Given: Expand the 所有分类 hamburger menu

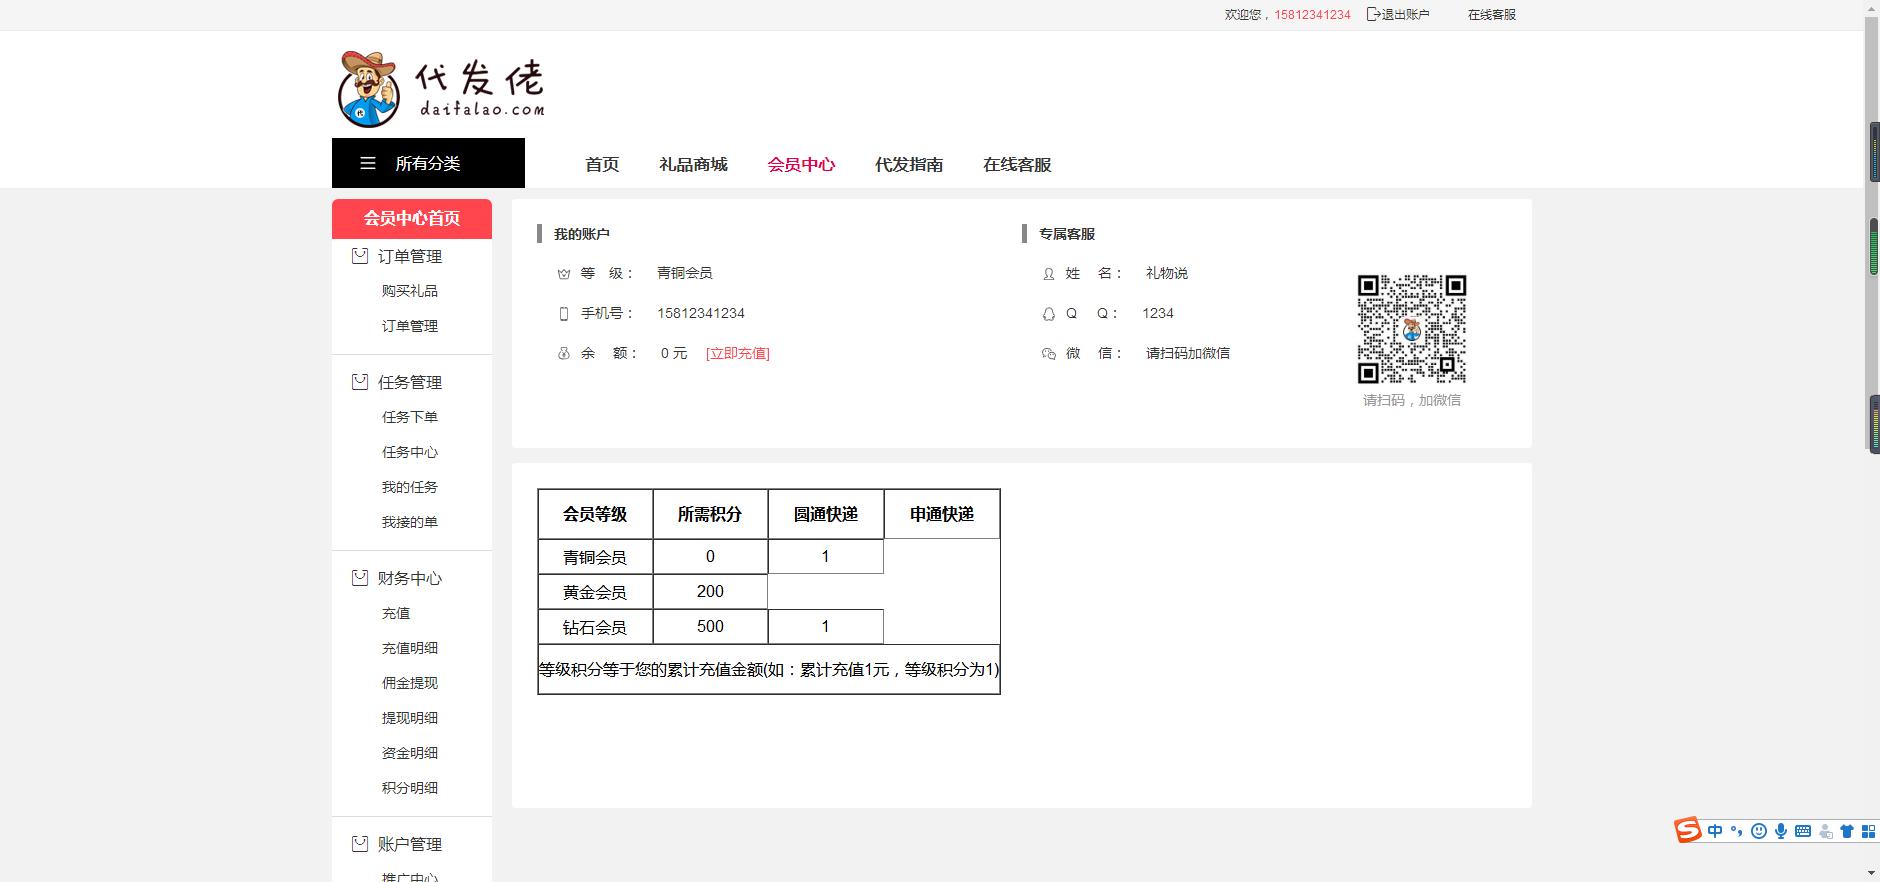Looking at the screenshot, I should (x=428, y=163).
